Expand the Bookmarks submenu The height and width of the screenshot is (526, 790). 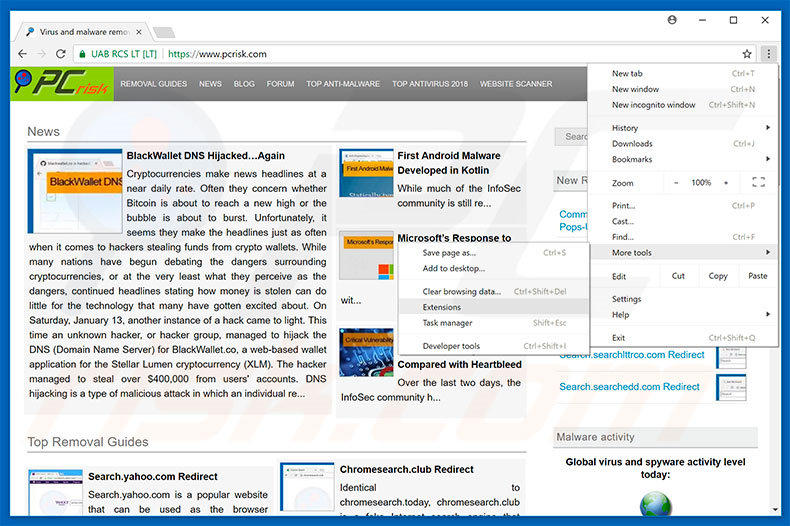683,159
